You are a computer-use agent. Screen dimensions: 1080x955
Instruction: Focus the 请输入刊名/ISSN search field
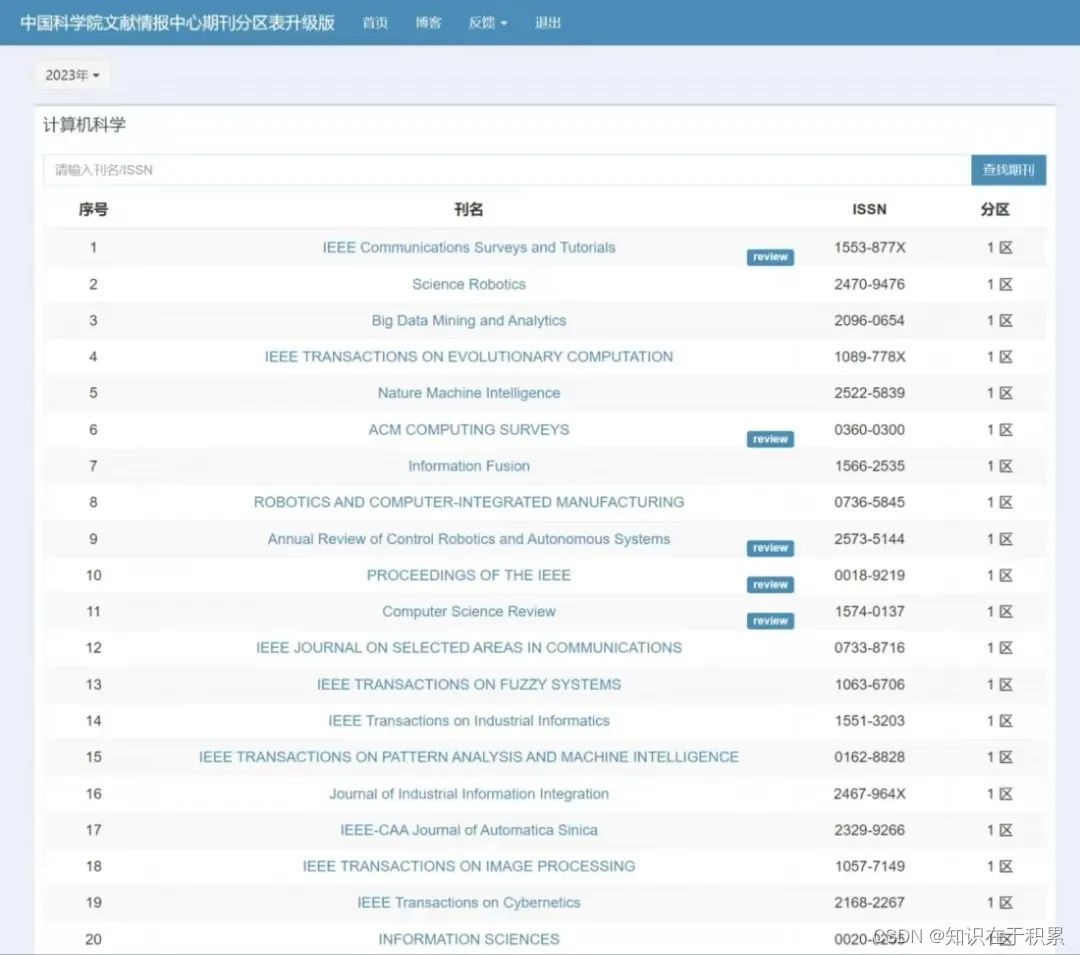507,170
